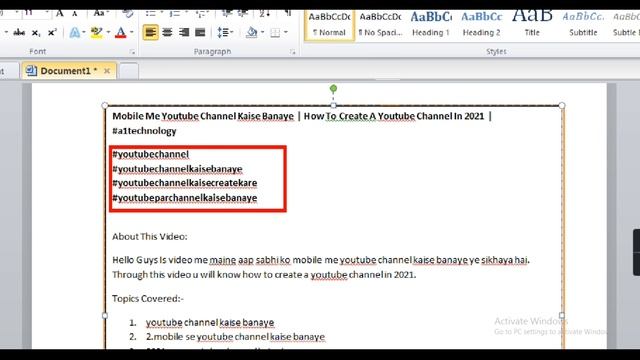This screenshot has width=640, height=360.
Task: Clear all formatting eraser icon
Action: tap(128, 14)
